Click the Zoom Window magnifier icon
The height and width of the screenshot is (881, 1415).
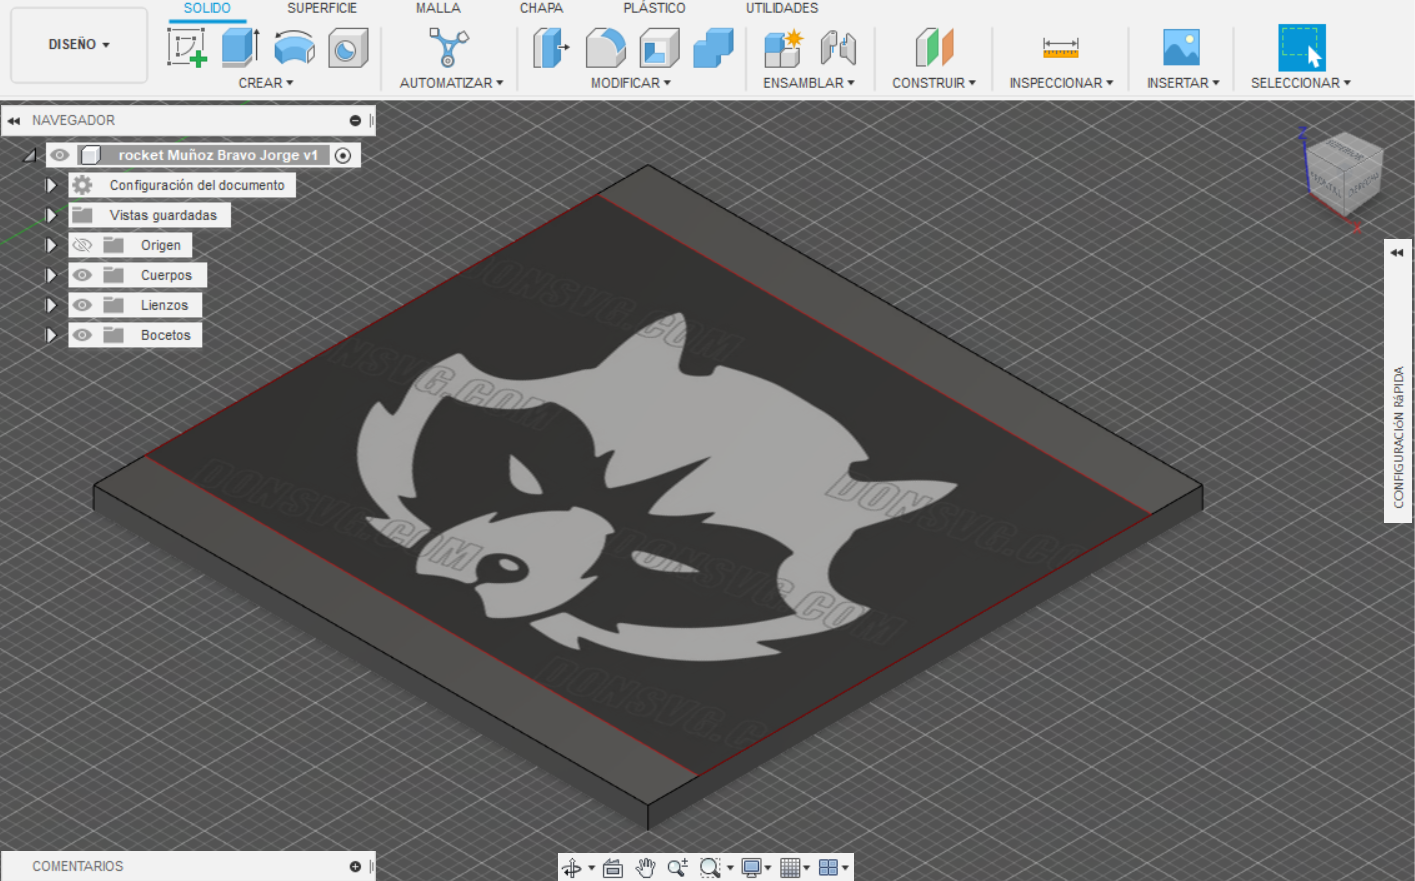[x=710, y=868]
